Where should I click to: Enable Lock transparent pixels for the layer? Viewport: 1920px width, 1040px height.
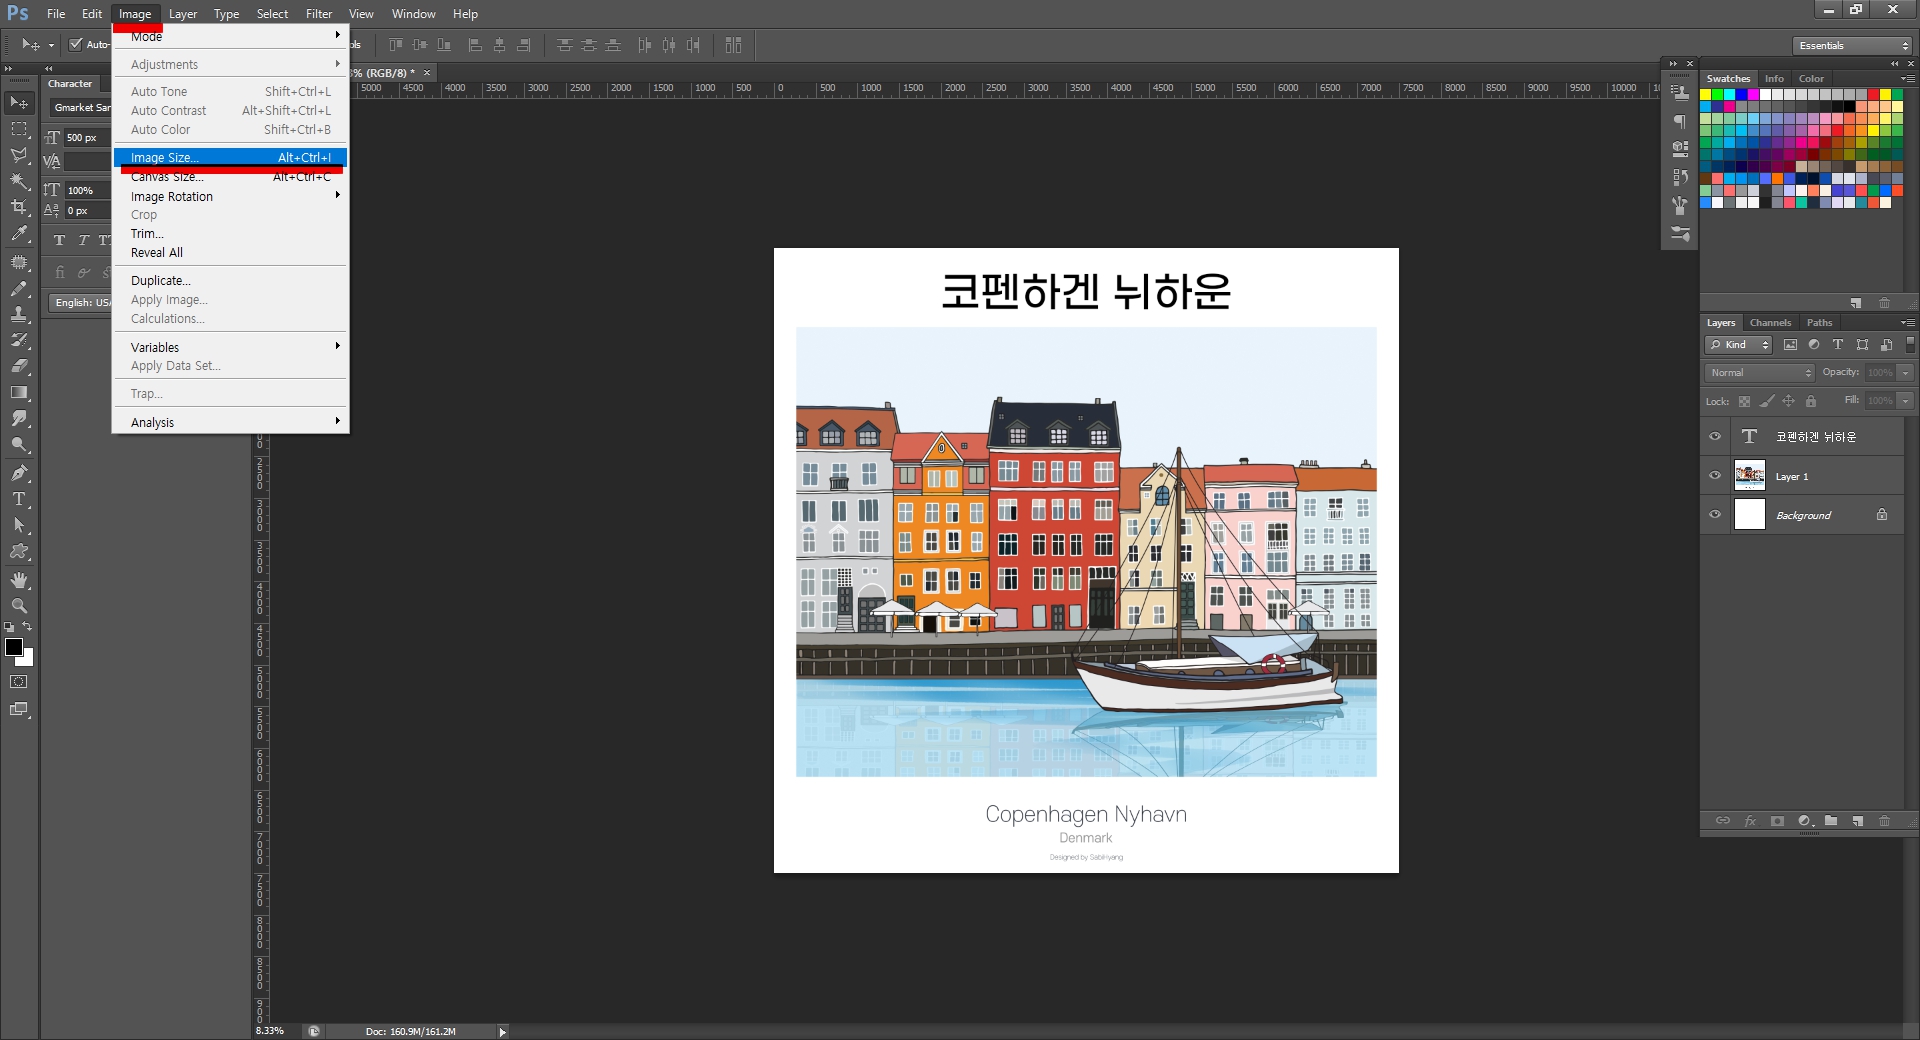pos(1745,401)
